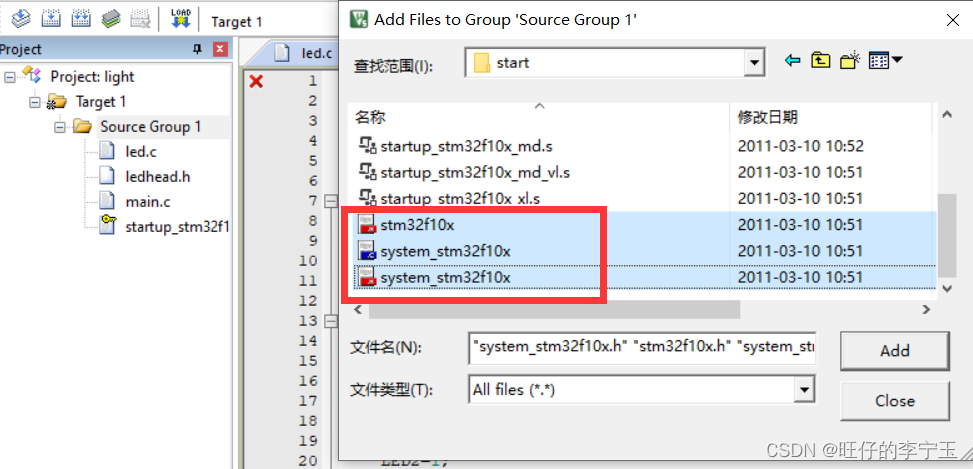
Task: Click the date 2011-03-10 10:52
Action: [800, 146]
